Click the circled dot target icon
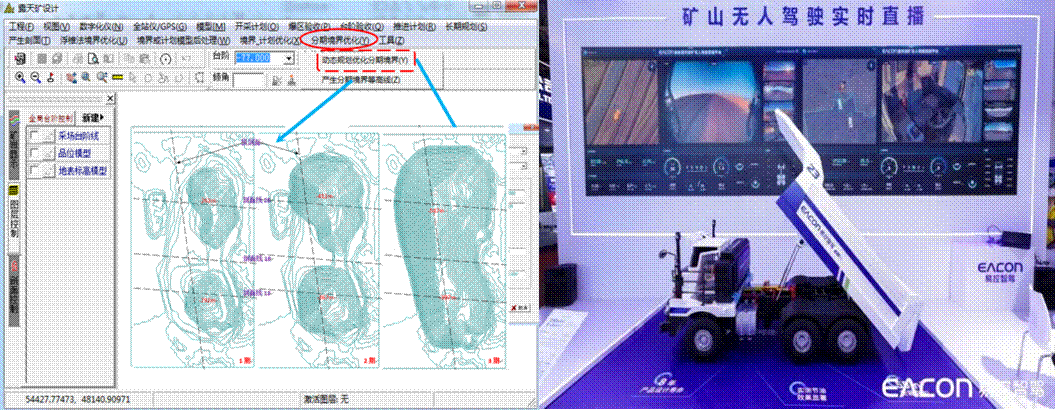Screen dimensions: 1055x410 [166, 60]
